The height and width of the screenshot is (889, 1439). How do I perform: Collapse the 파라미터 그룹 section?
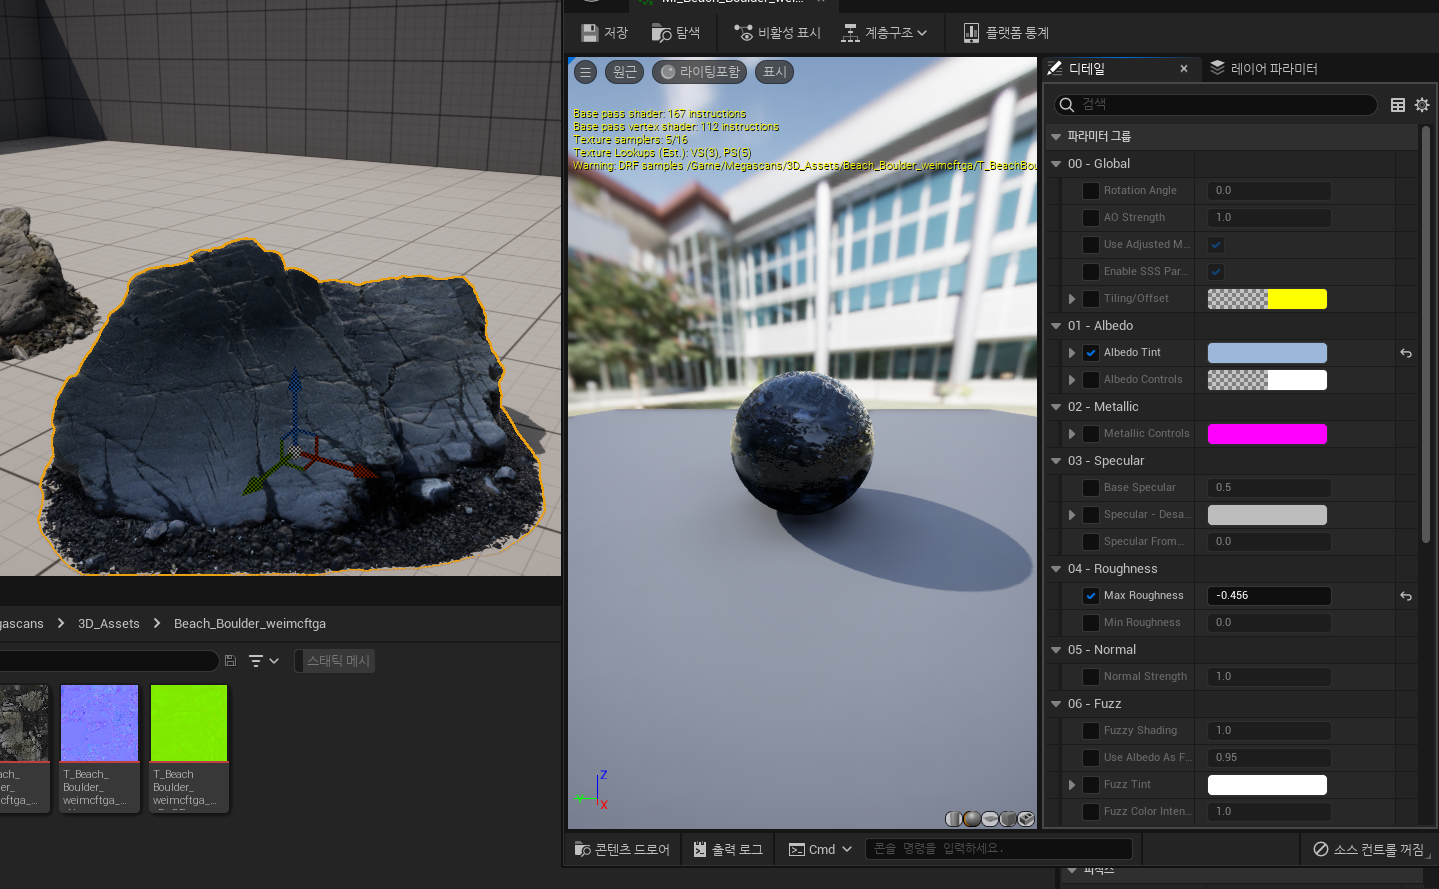tap(1056, 136)
